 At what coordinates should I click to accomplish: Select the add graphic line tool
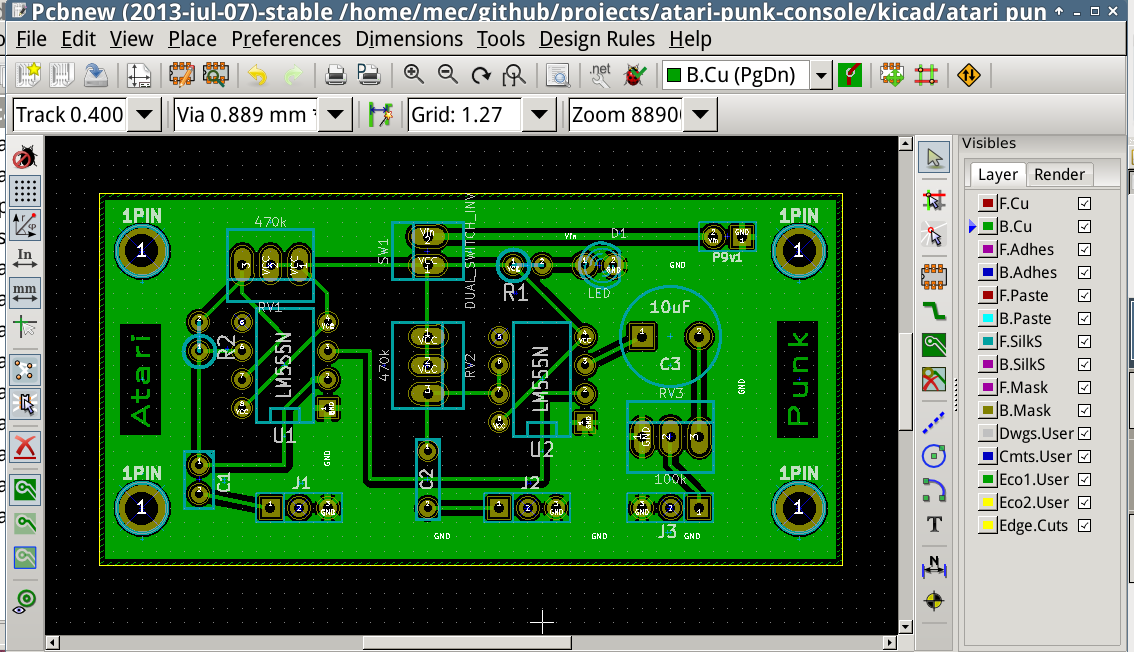(934, 421)
